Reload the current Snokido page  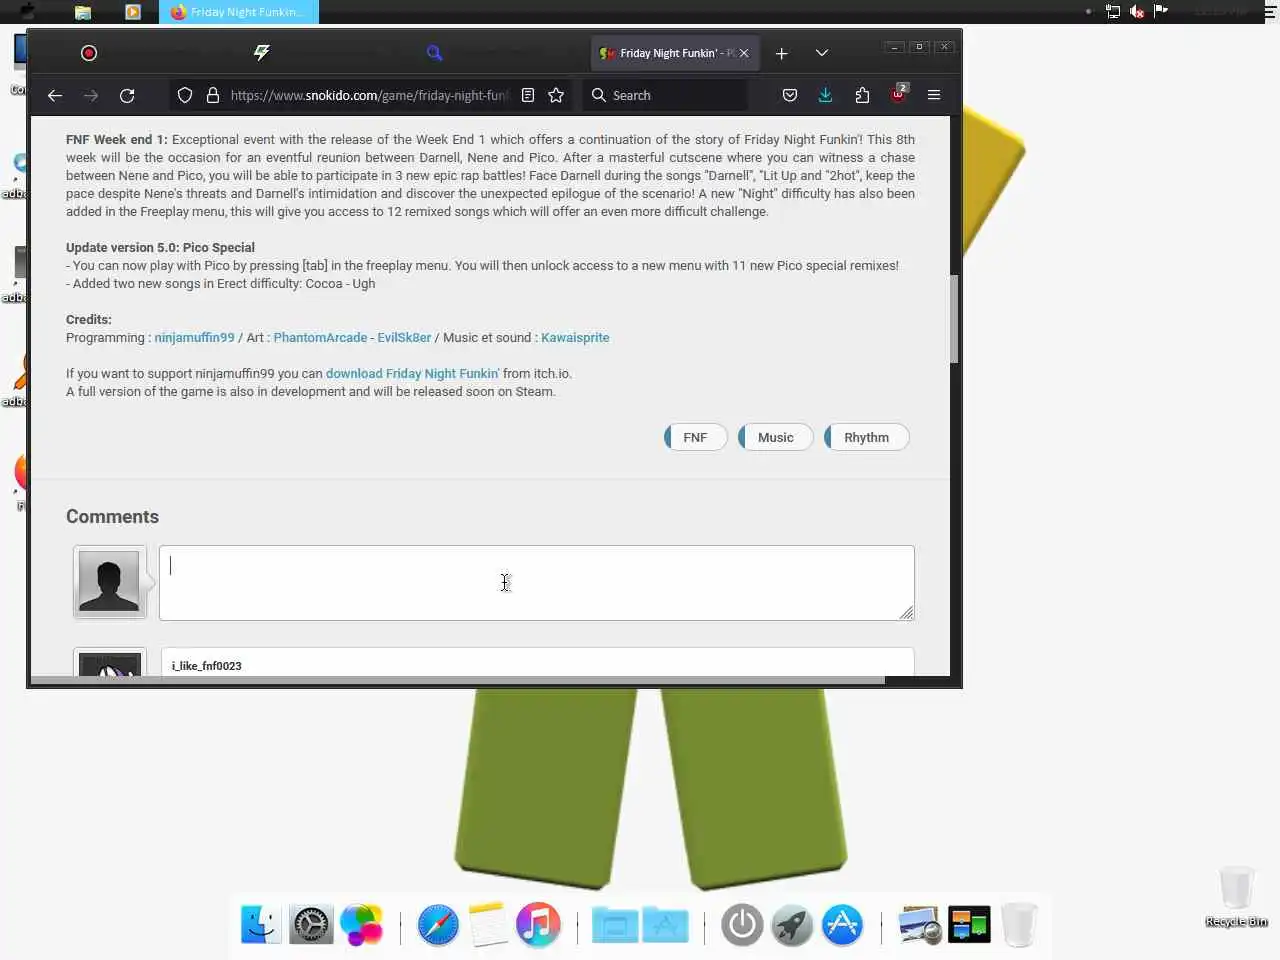point(127,95)
